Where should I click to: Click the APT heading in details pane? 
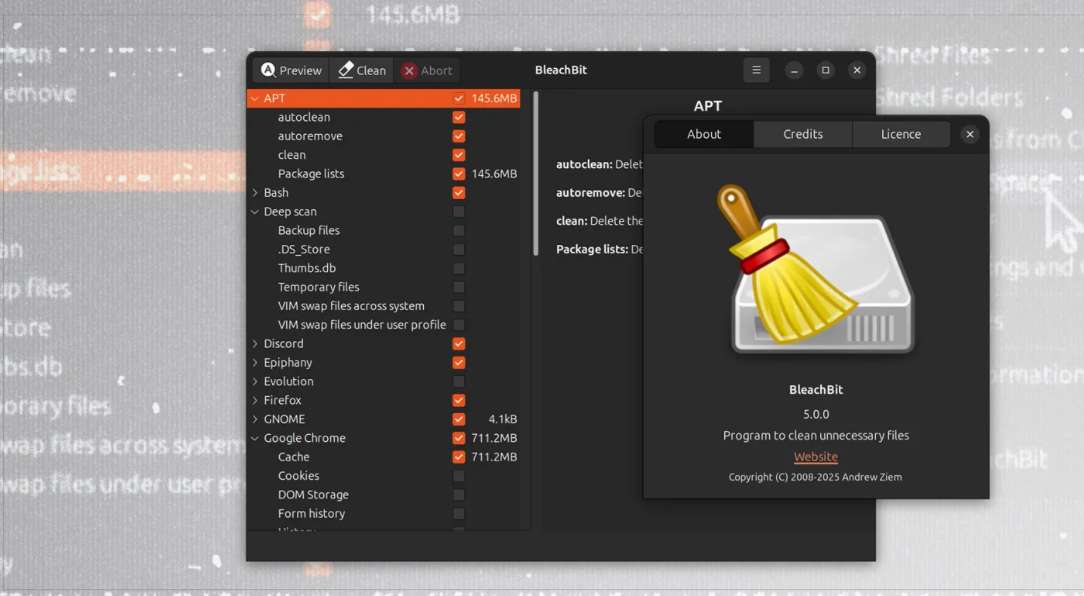pyautogui.click(x=708, y=106)
